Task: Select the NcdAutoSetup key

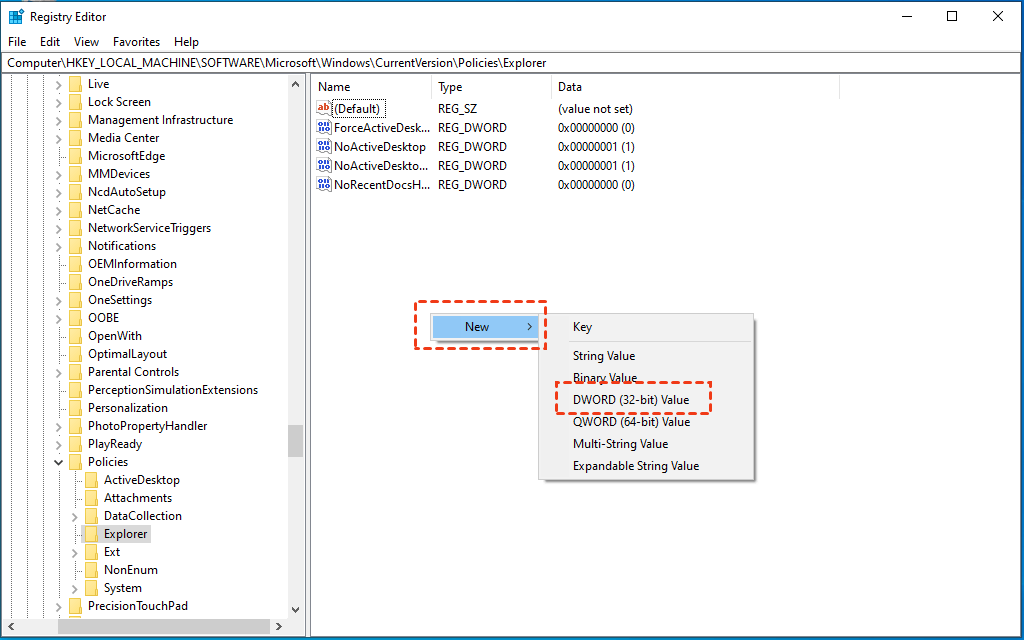Action: tap(127, 191)
